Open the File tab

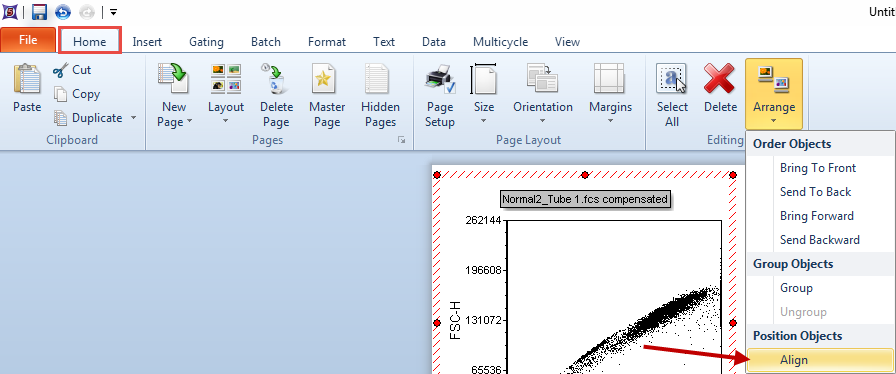[28, 40]
